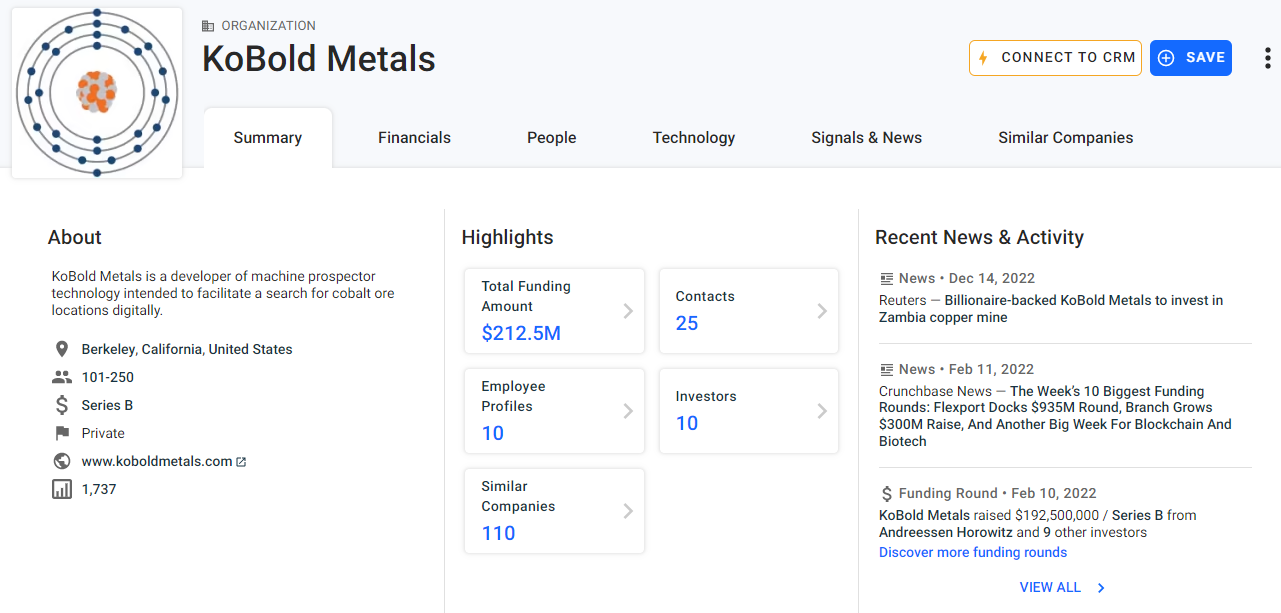Click the Connect to CRM button

pos(1055,58)
